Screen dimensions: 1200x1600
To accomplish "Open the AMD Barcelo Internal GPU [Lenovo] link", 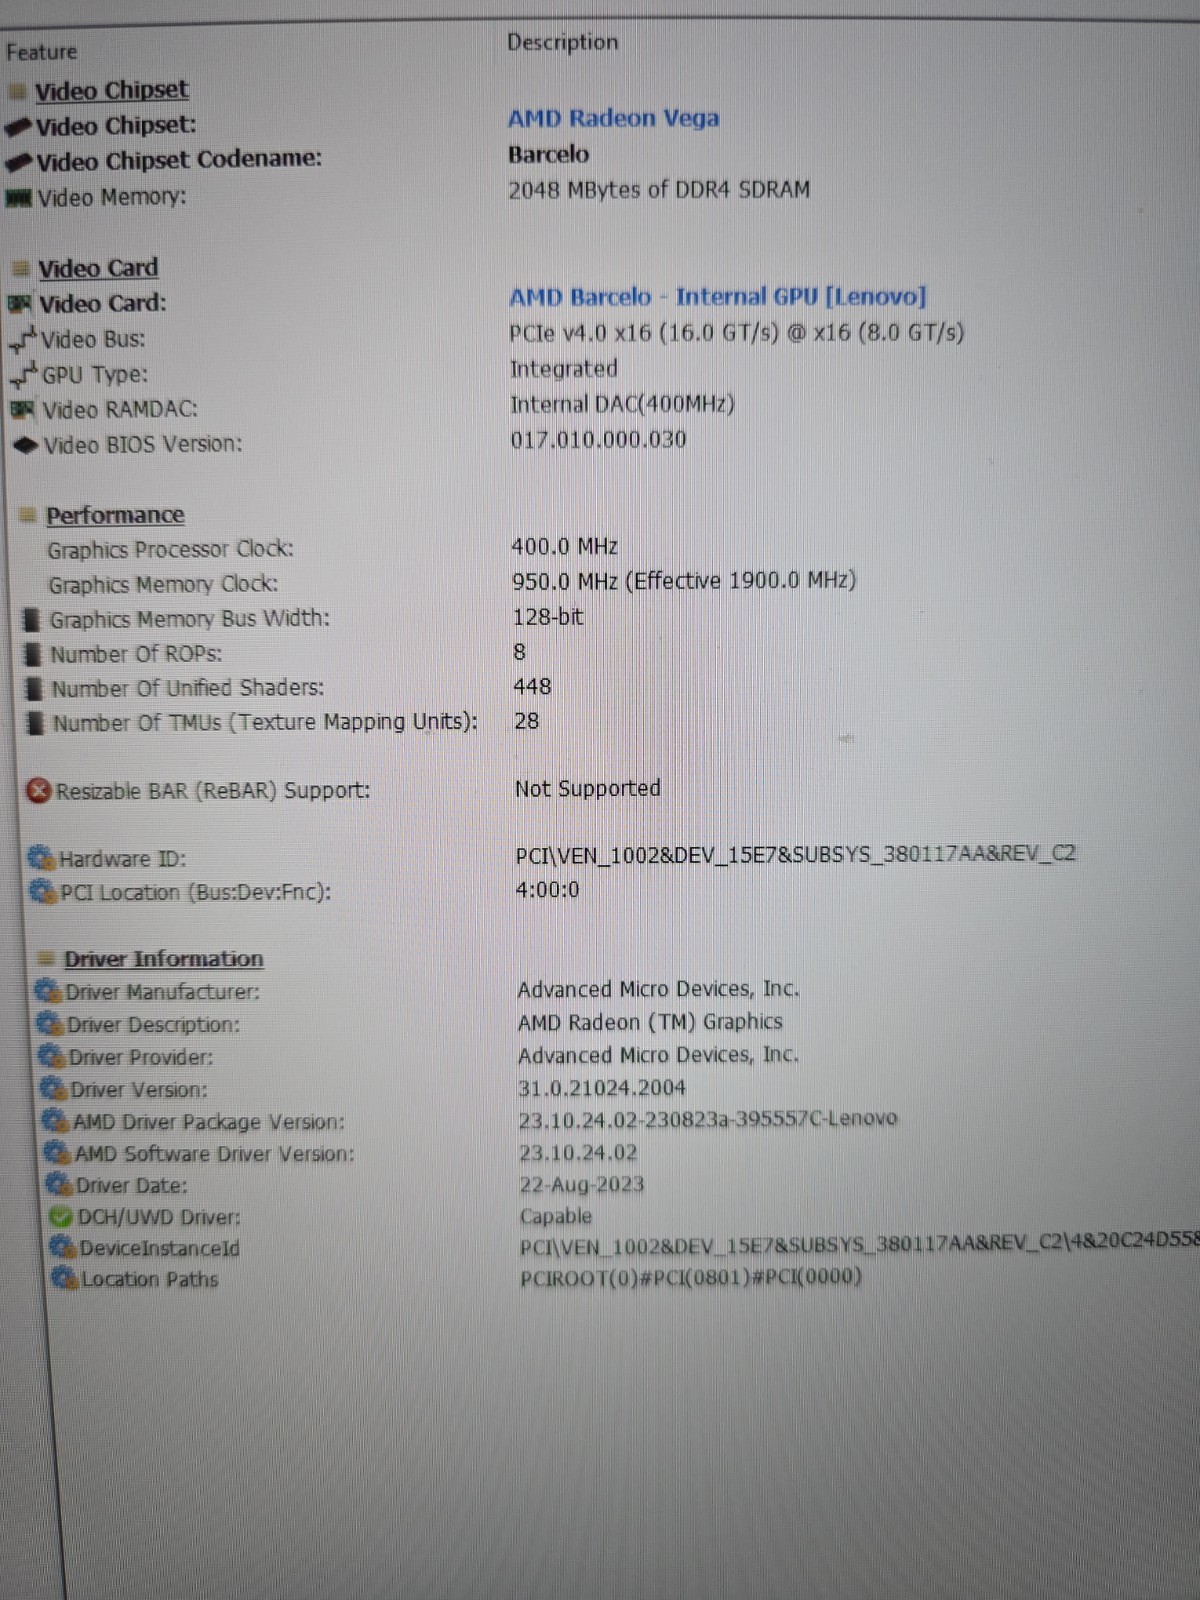I will point(717,297).
